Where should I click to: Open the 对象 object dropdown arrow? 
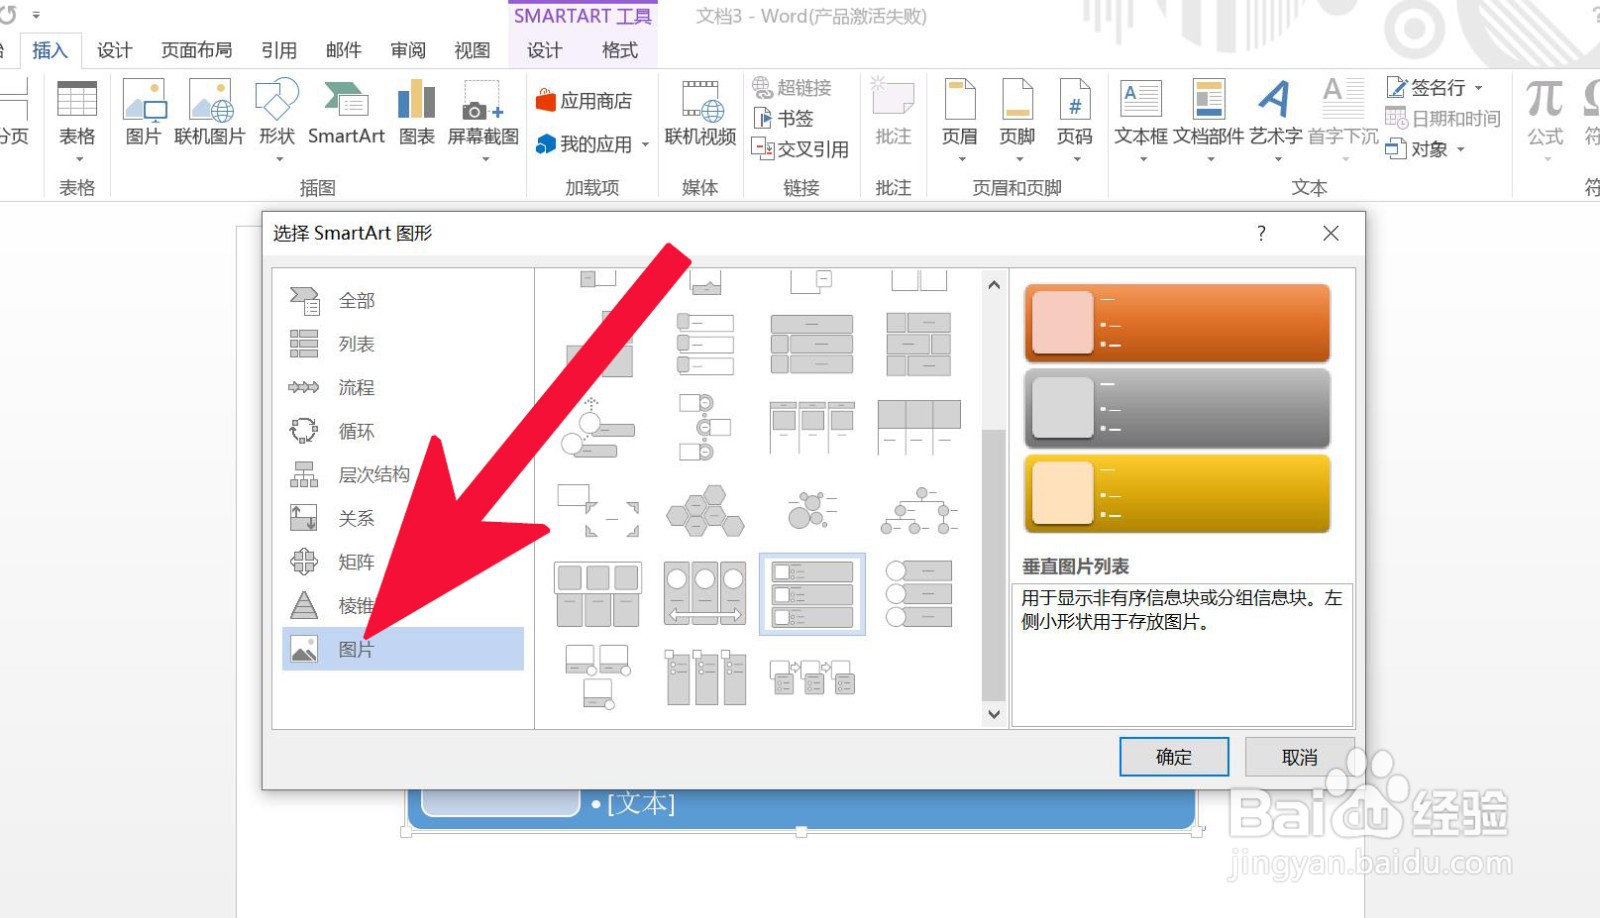[x=1458, y=150]
